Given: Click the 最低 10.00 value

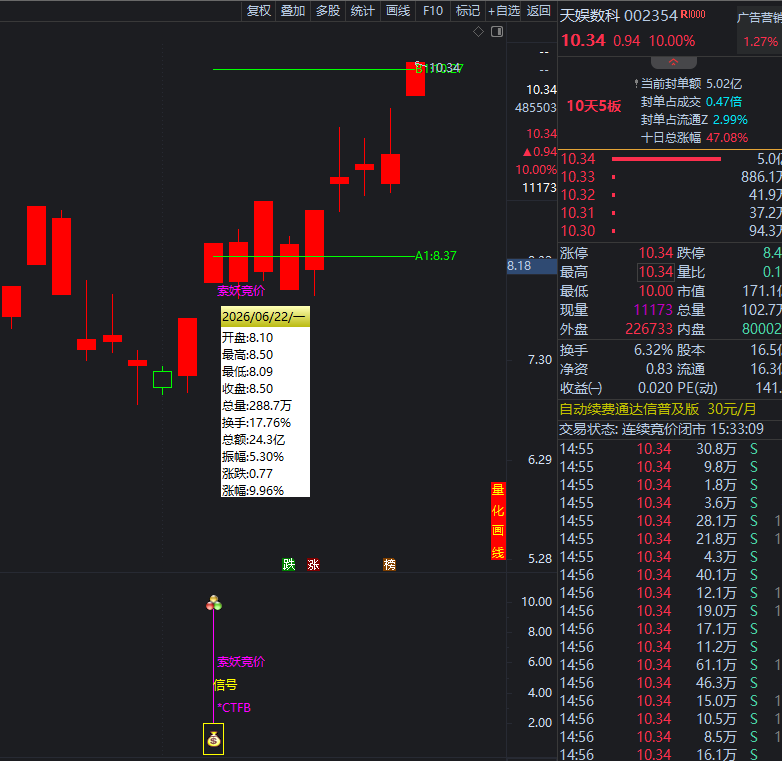Looking at the screenshot, I should pos(656,291).
